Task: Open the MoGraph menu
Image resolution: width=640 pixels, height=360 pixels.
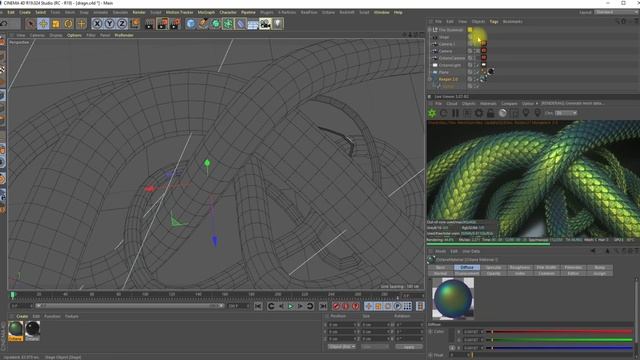Action: click(x=206, y=12)
